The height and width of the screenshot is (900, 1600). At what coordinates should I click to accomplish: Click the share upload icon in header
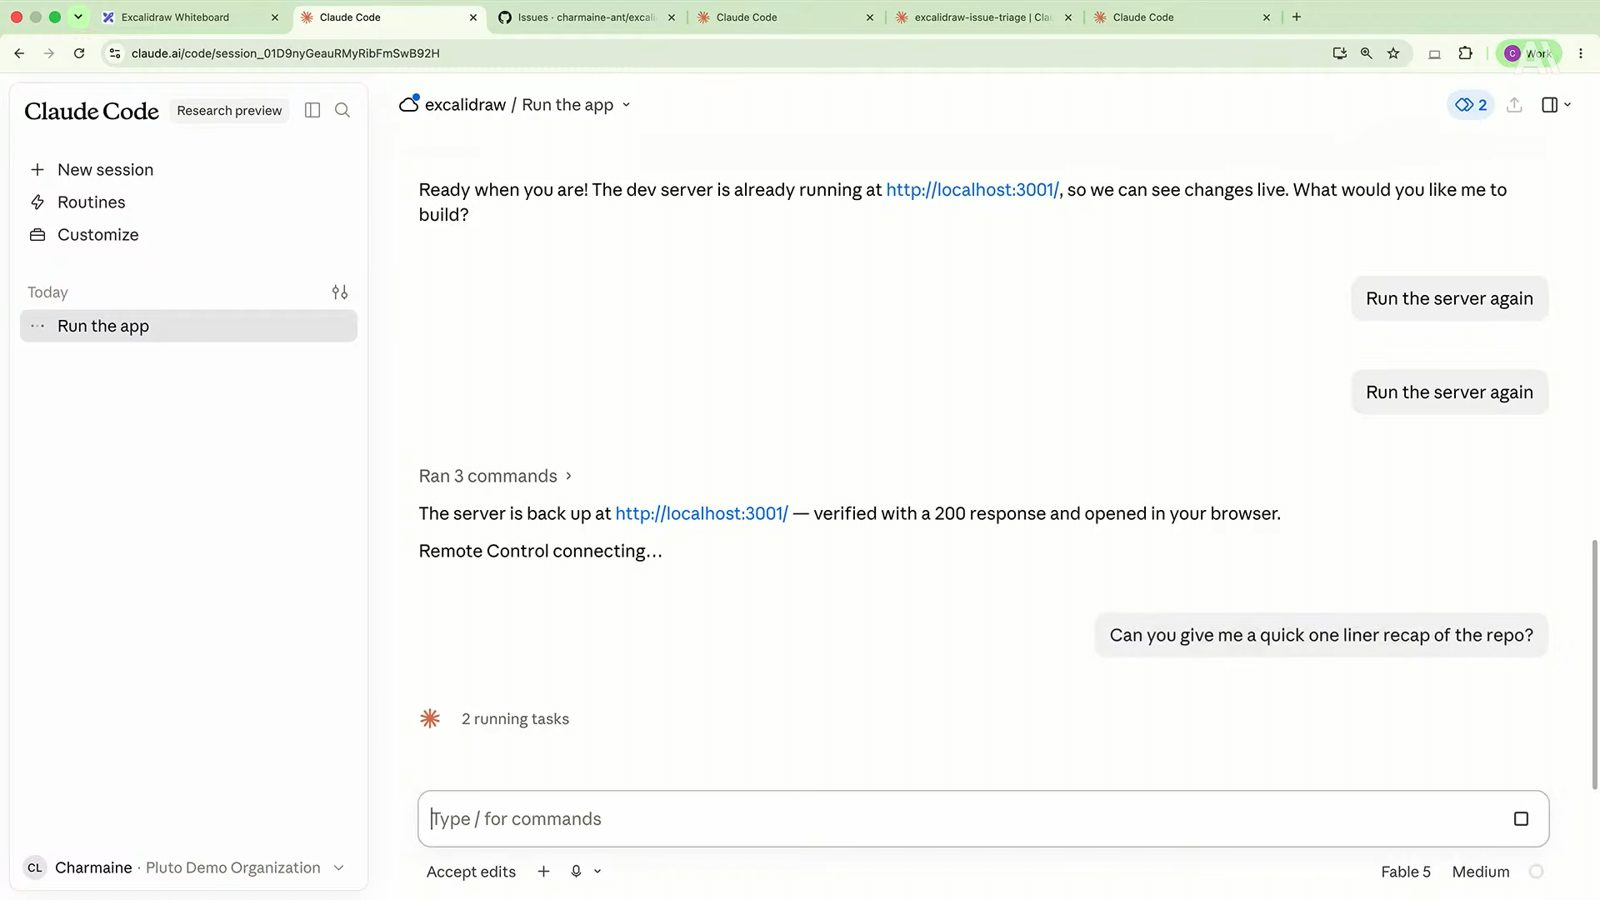(1515, 105)
